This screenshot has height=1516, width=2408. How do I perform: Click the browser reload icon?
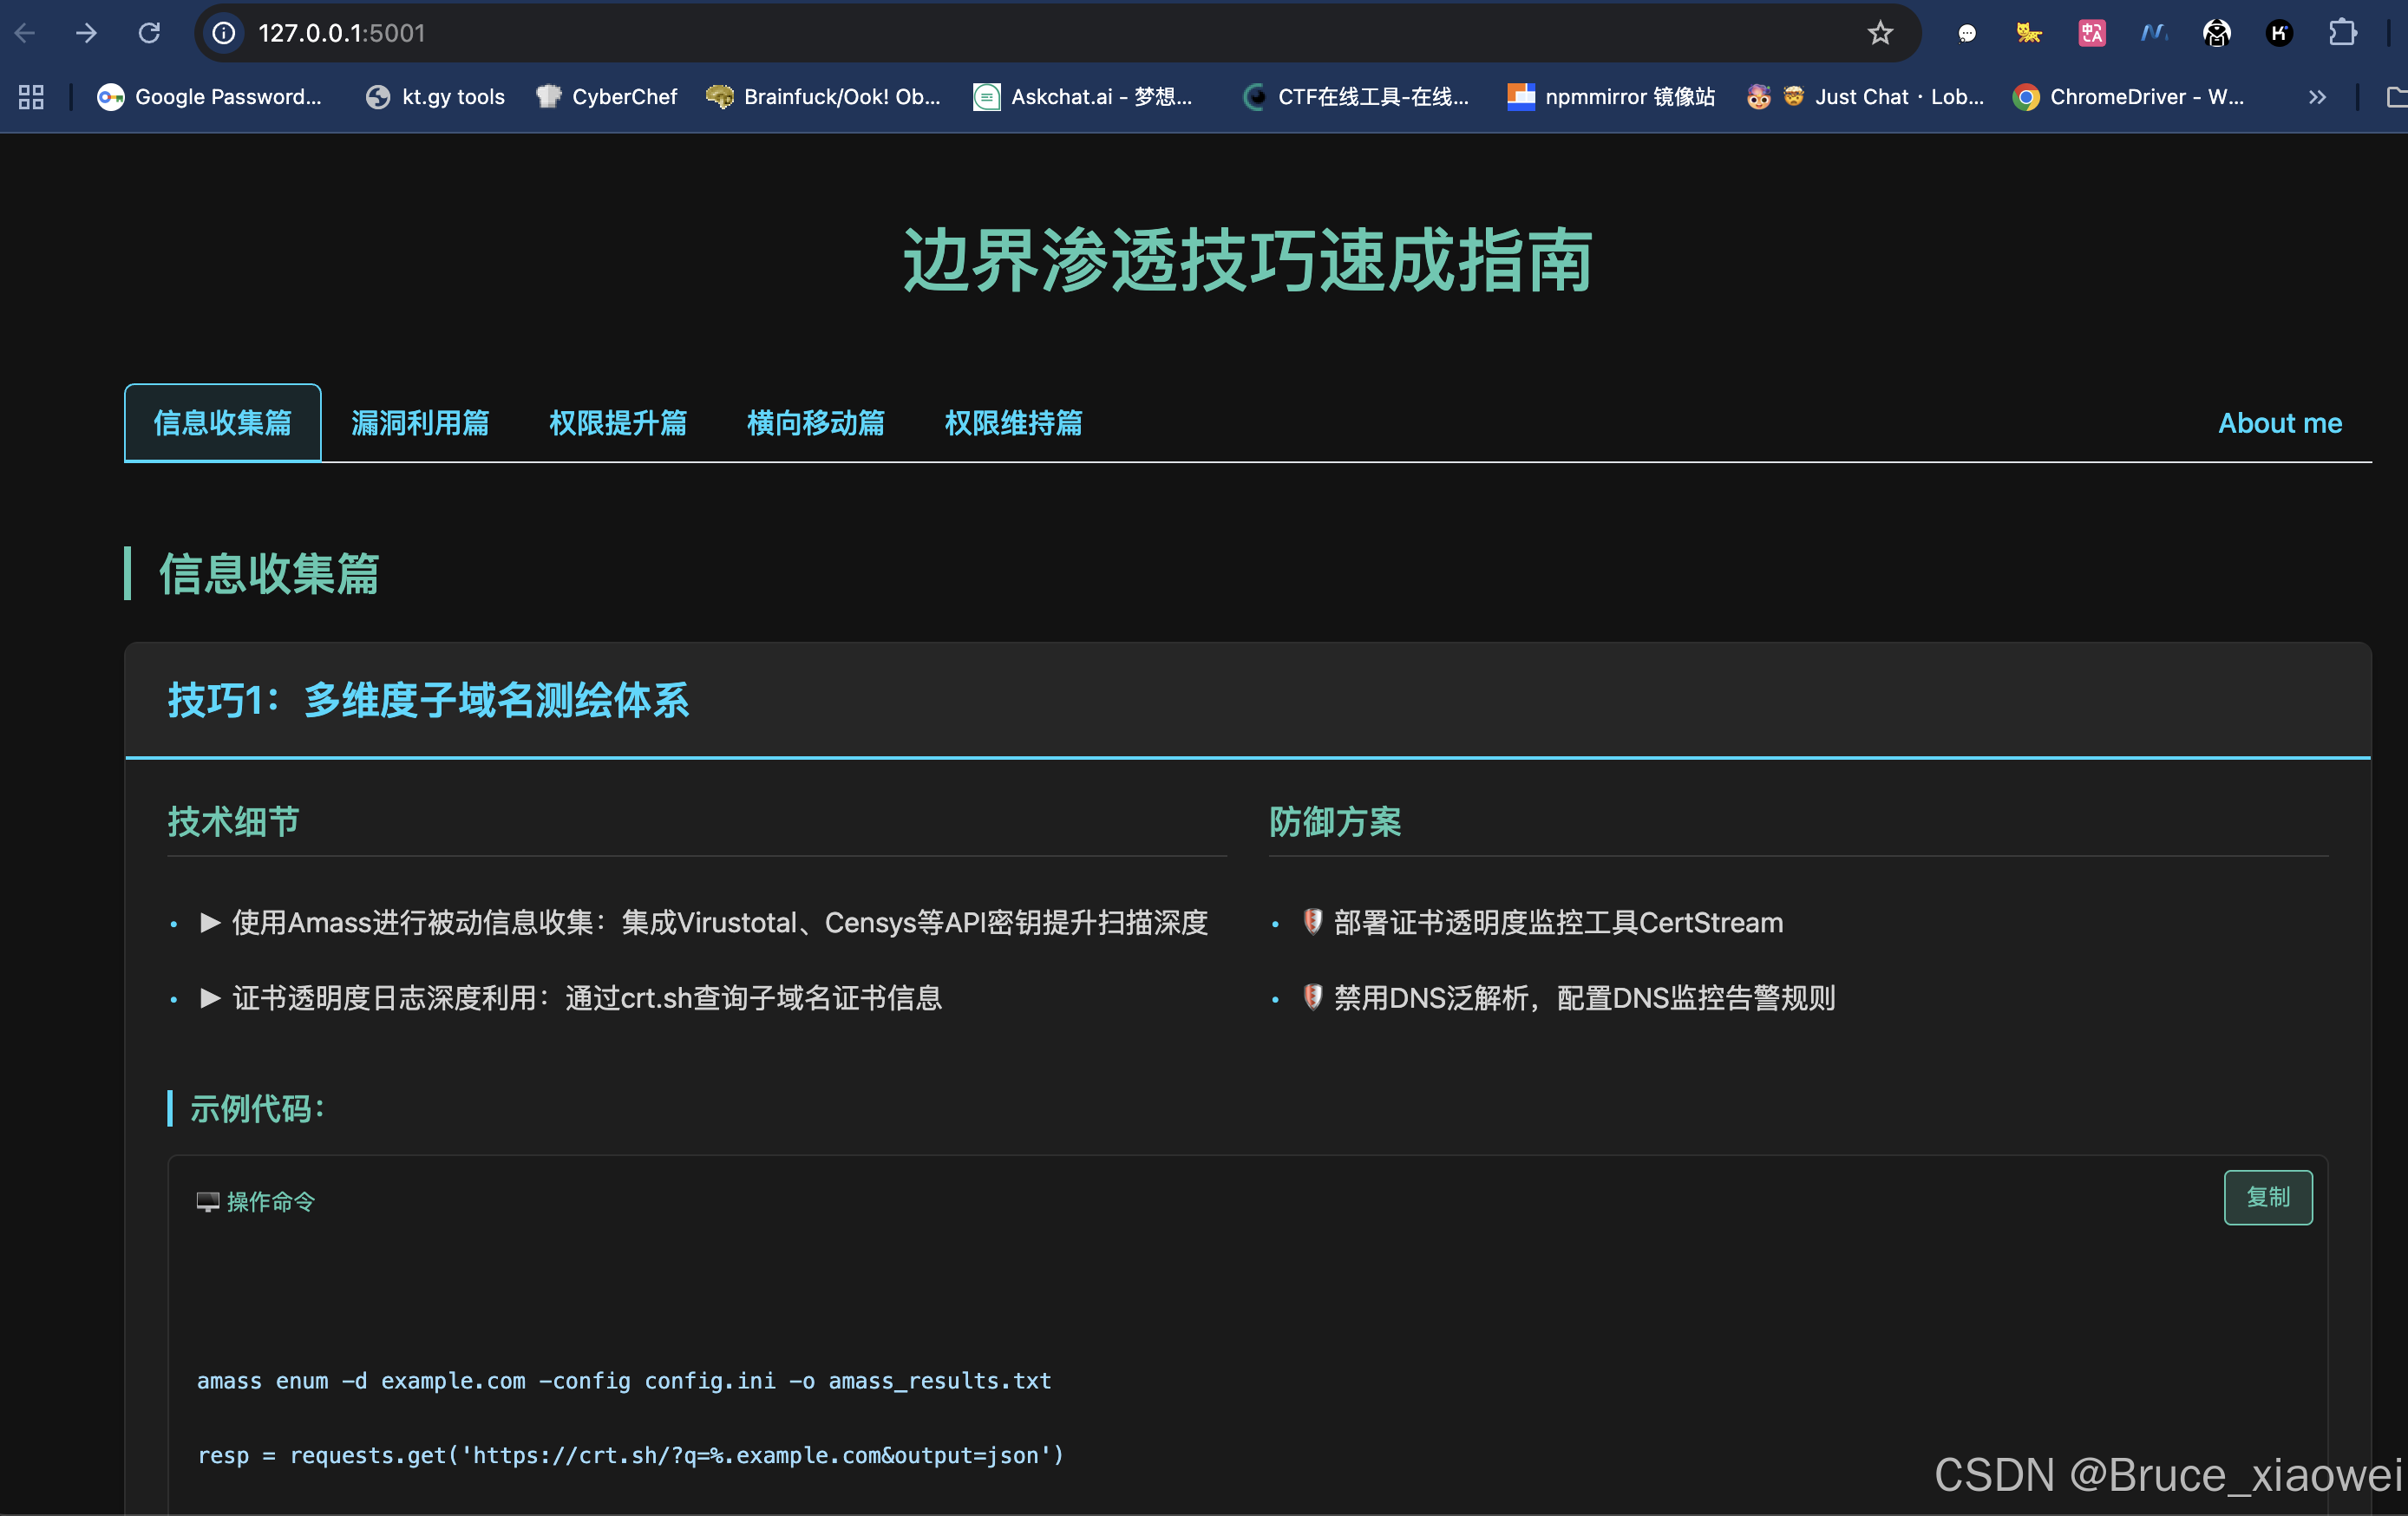pyautogui.click(x=149, y=33)
